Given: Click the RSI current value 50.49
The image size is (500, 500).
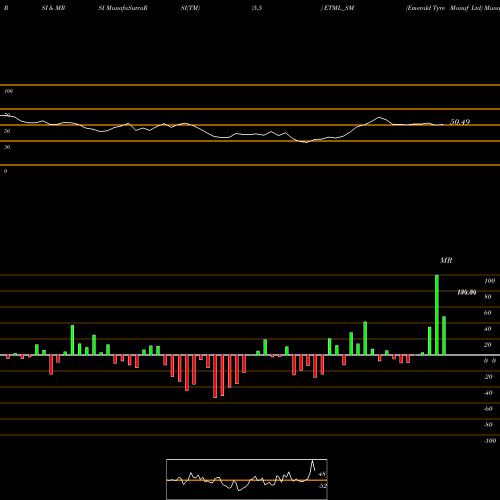Looking at the screenshot, I should (x=460, y=122).
